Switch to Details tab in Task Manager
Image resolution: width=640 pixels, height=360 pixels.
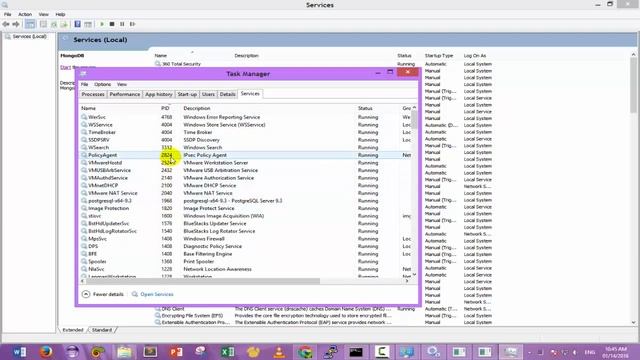pyautogui.click(x=227, y=94)
